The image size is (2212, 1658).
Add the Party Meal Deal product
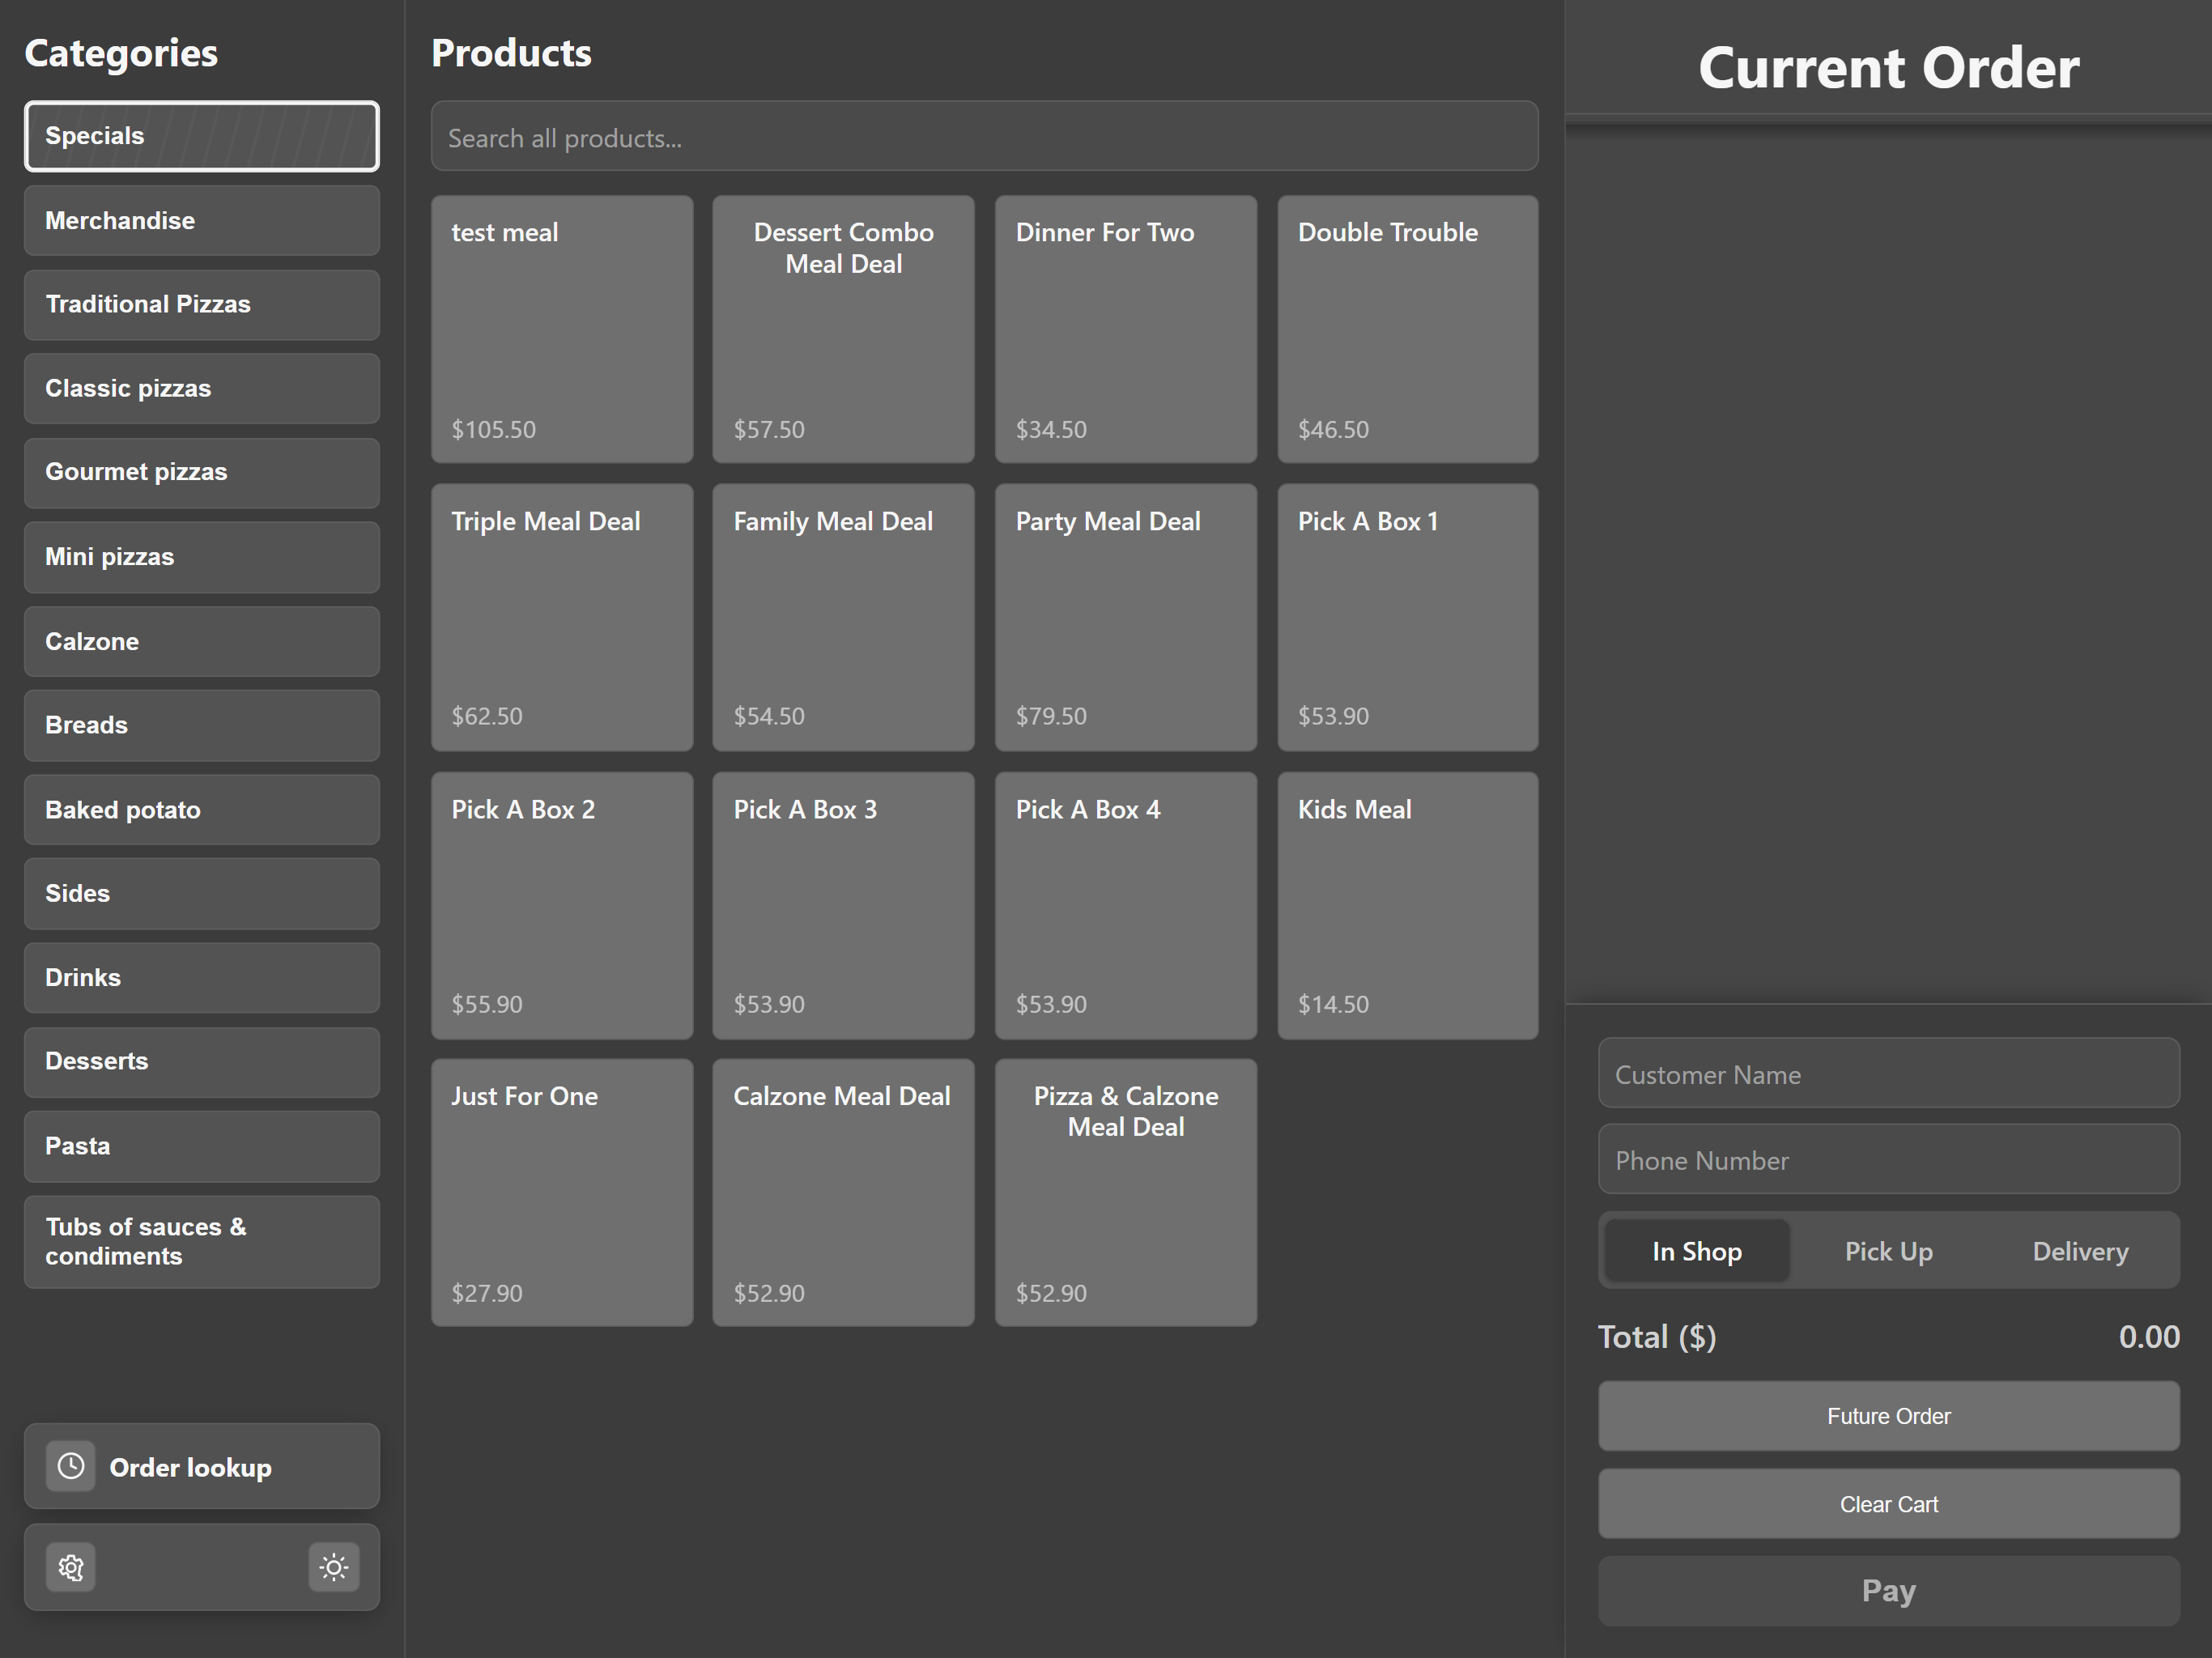point(1125,618)
